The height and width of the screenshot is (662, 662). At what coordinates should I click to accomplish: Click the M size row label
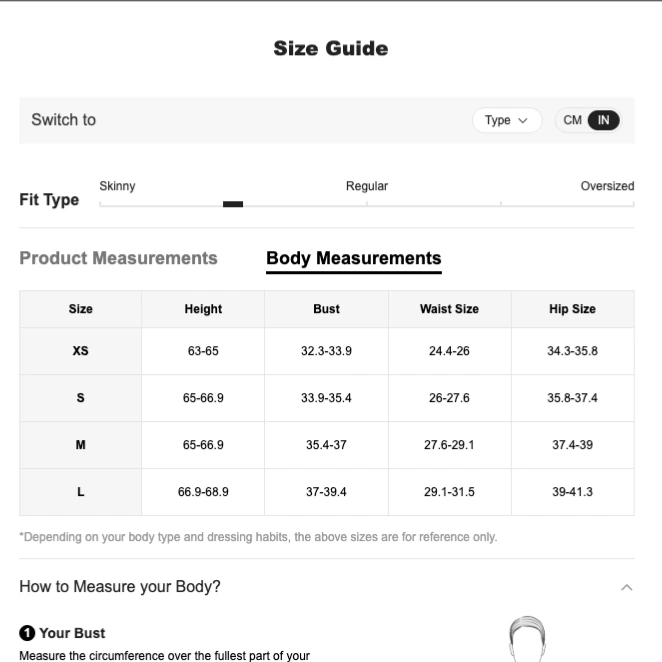click(x=80, y=445)
